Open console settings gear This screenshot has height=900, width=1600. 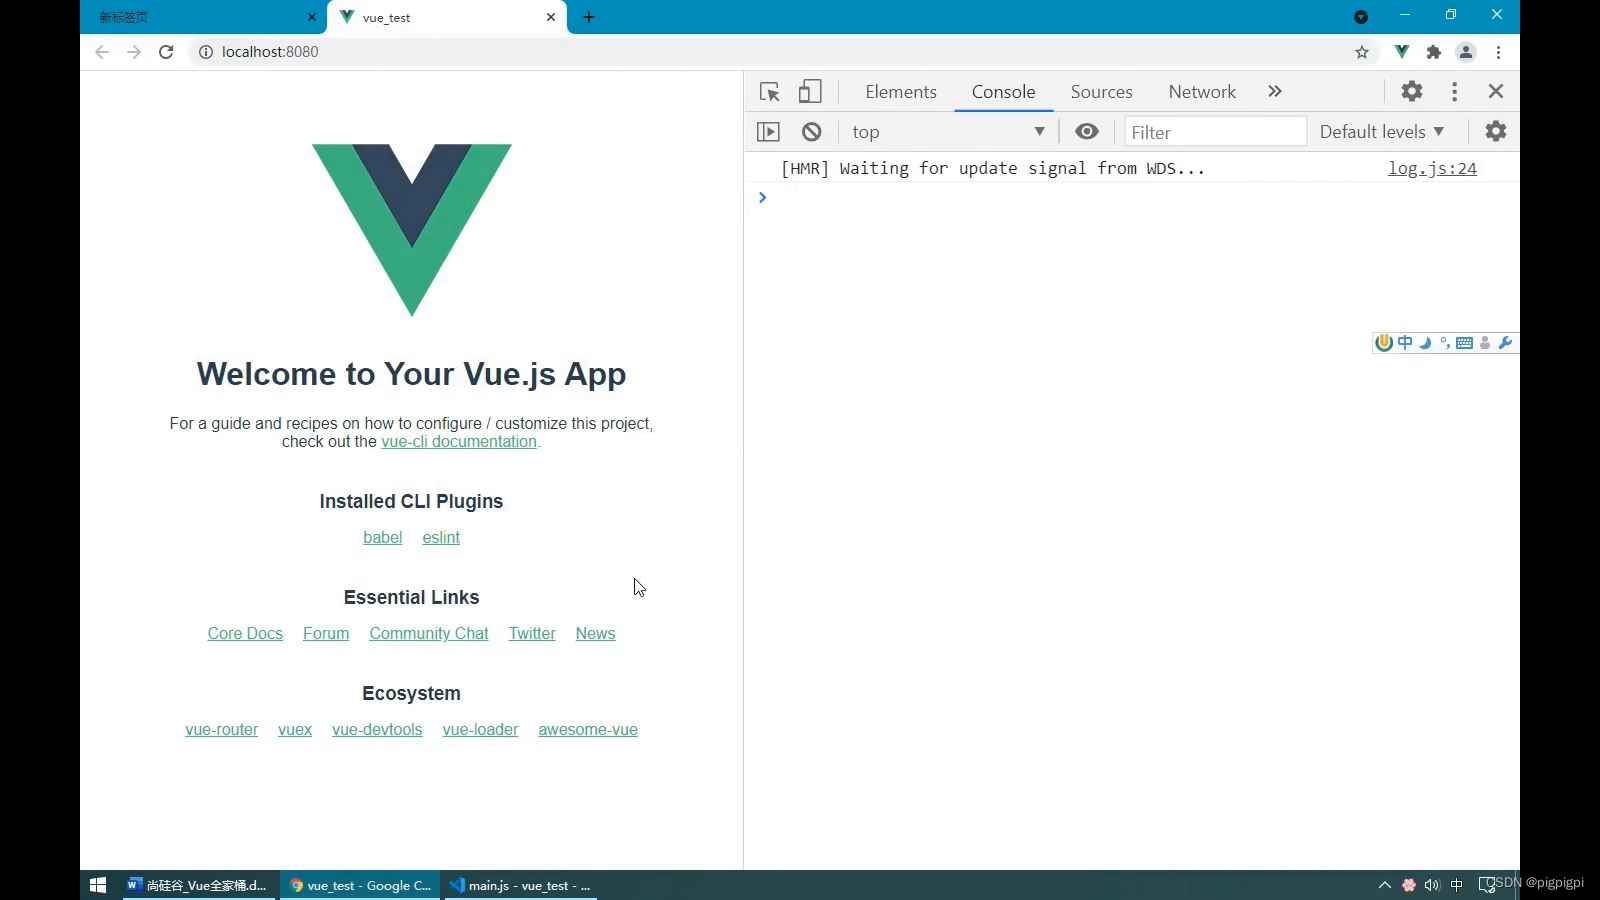[x=1496, y=131]
